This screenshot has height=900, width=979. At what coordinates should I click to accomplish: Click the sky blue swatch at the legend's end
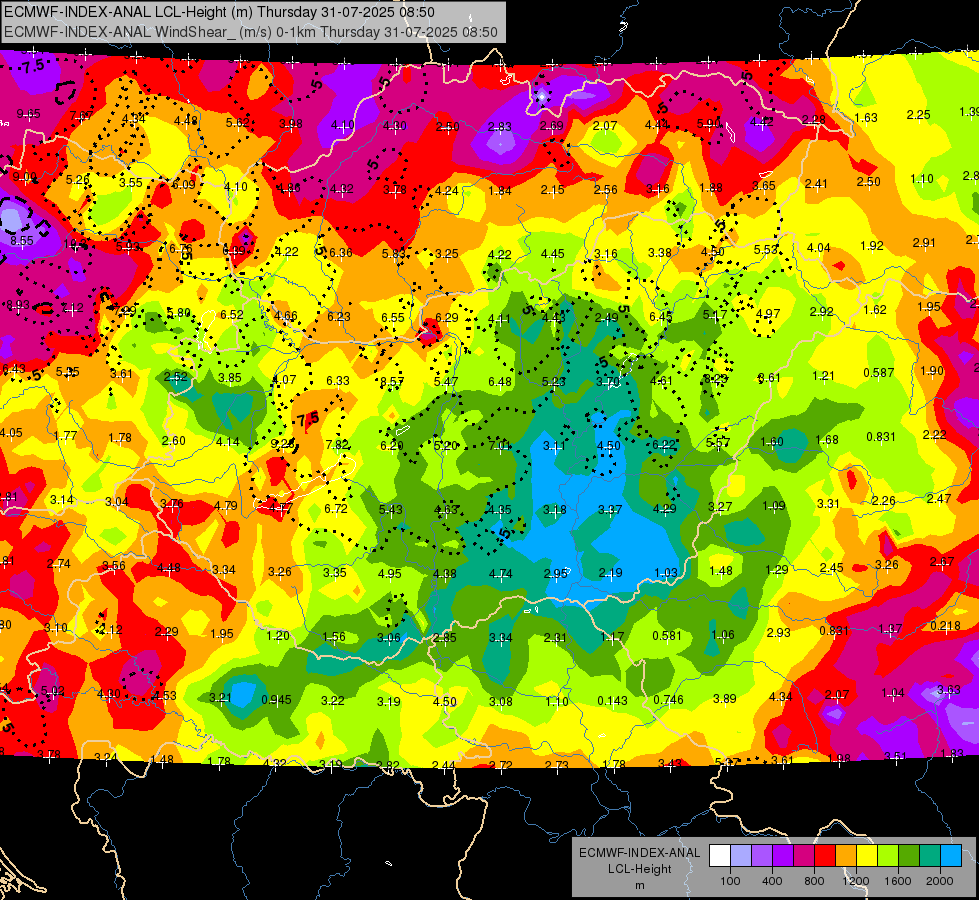[x=952, y=855]
